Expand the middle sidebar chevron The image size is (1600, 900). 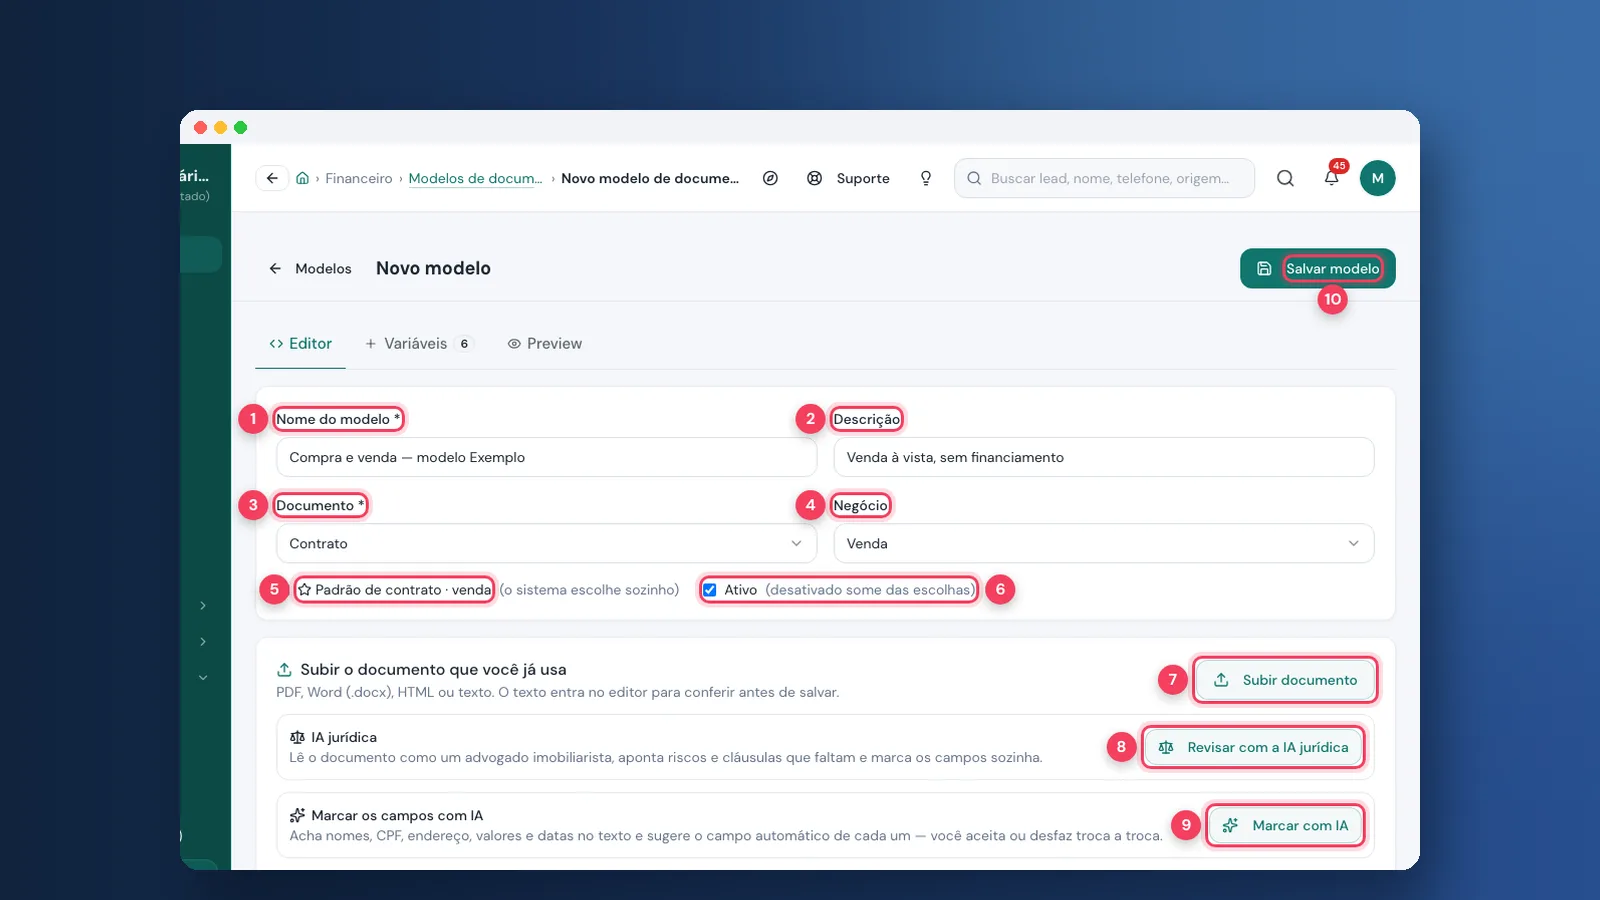(x=203, y=641)
